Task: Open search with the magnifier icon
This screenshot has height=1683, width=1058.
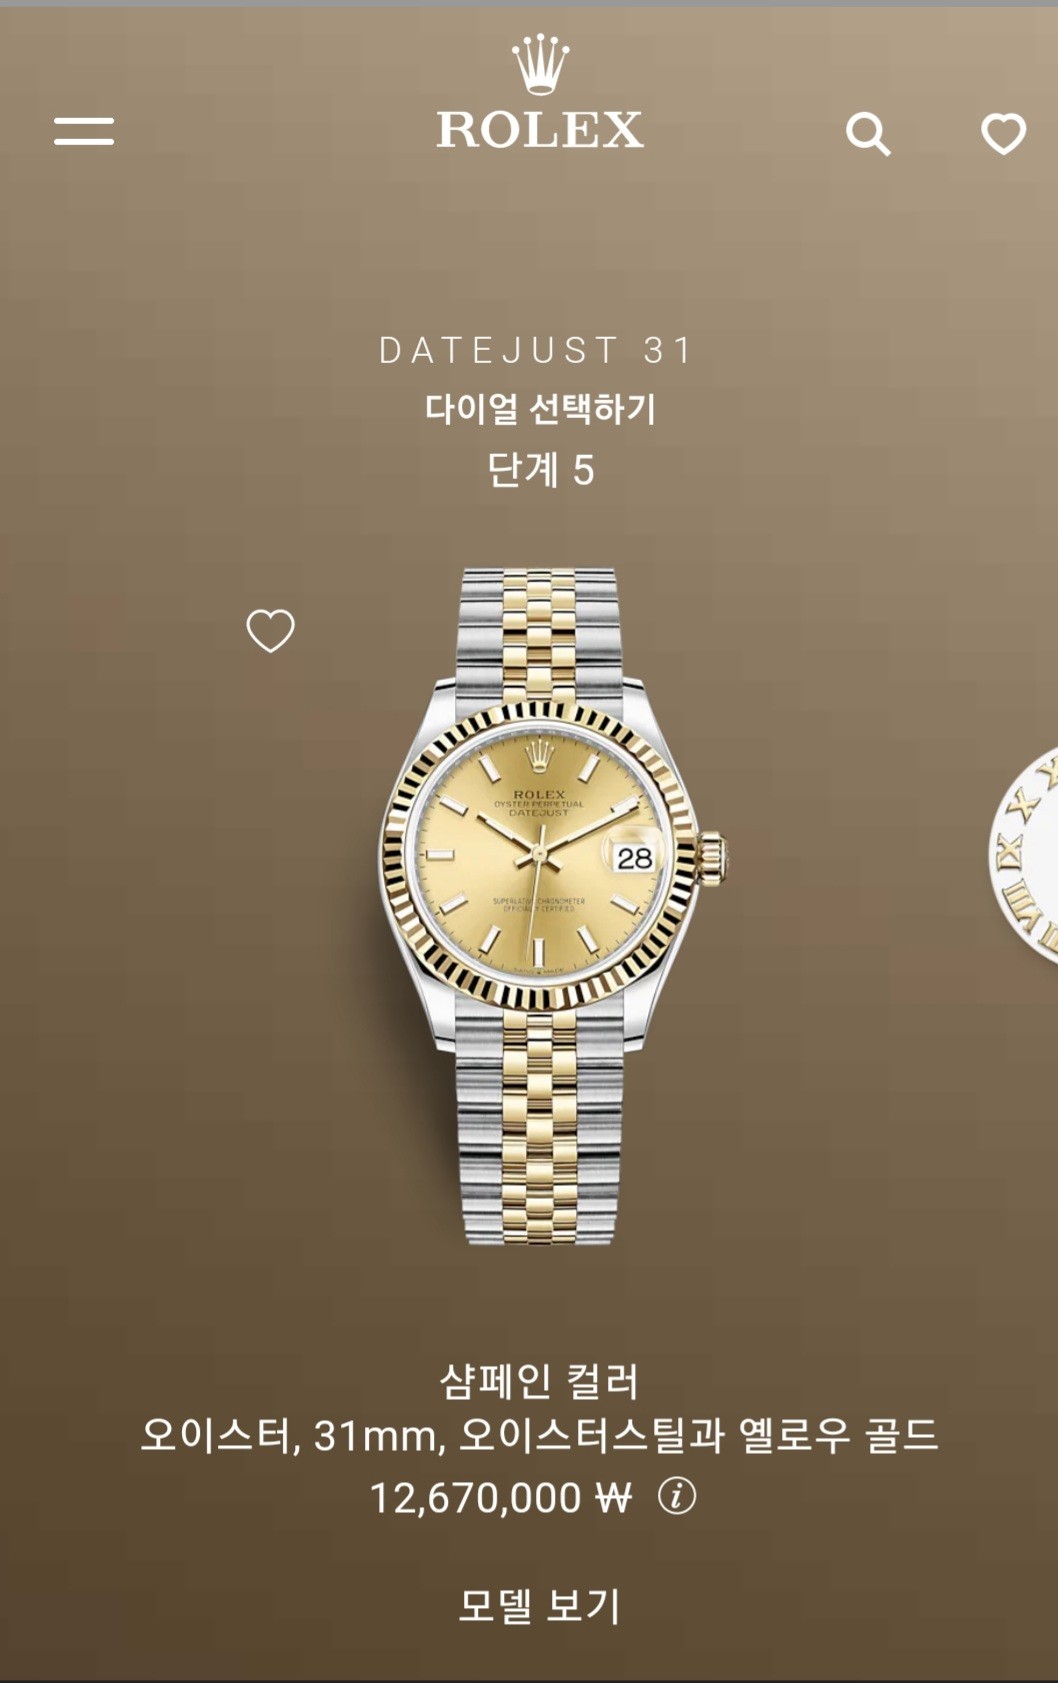Action: coord(868,133)
